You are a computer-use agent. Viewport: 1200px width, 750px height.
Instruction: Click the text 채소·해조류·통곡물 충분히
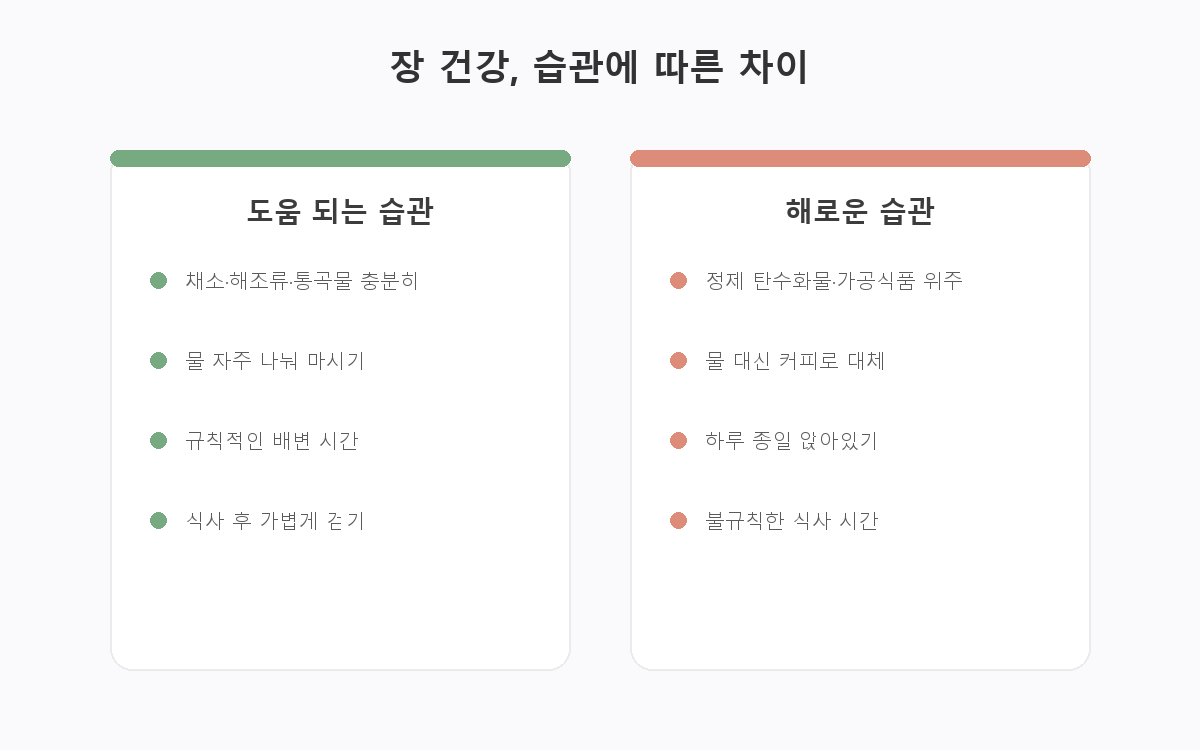coord(302,281)
